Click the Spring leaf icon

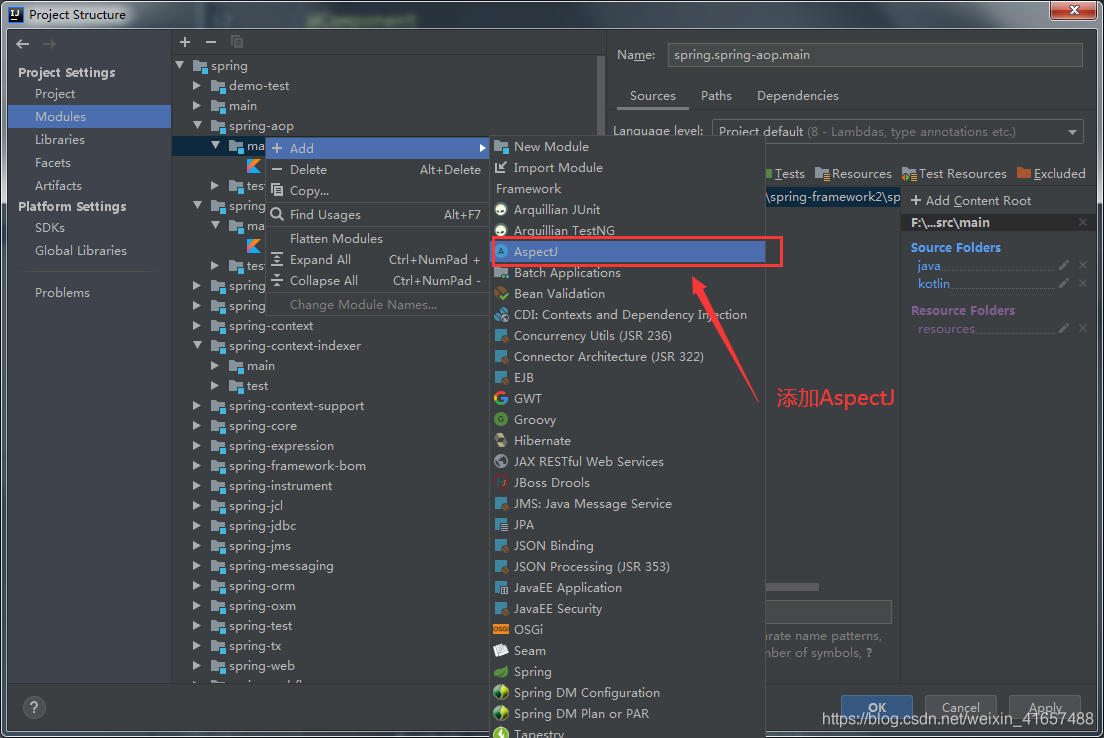[501, 672]
